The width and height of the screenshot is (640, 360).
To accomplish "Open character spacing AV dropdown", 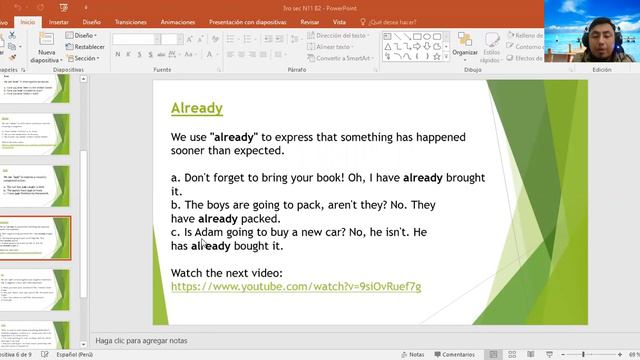I will (173, 54).
